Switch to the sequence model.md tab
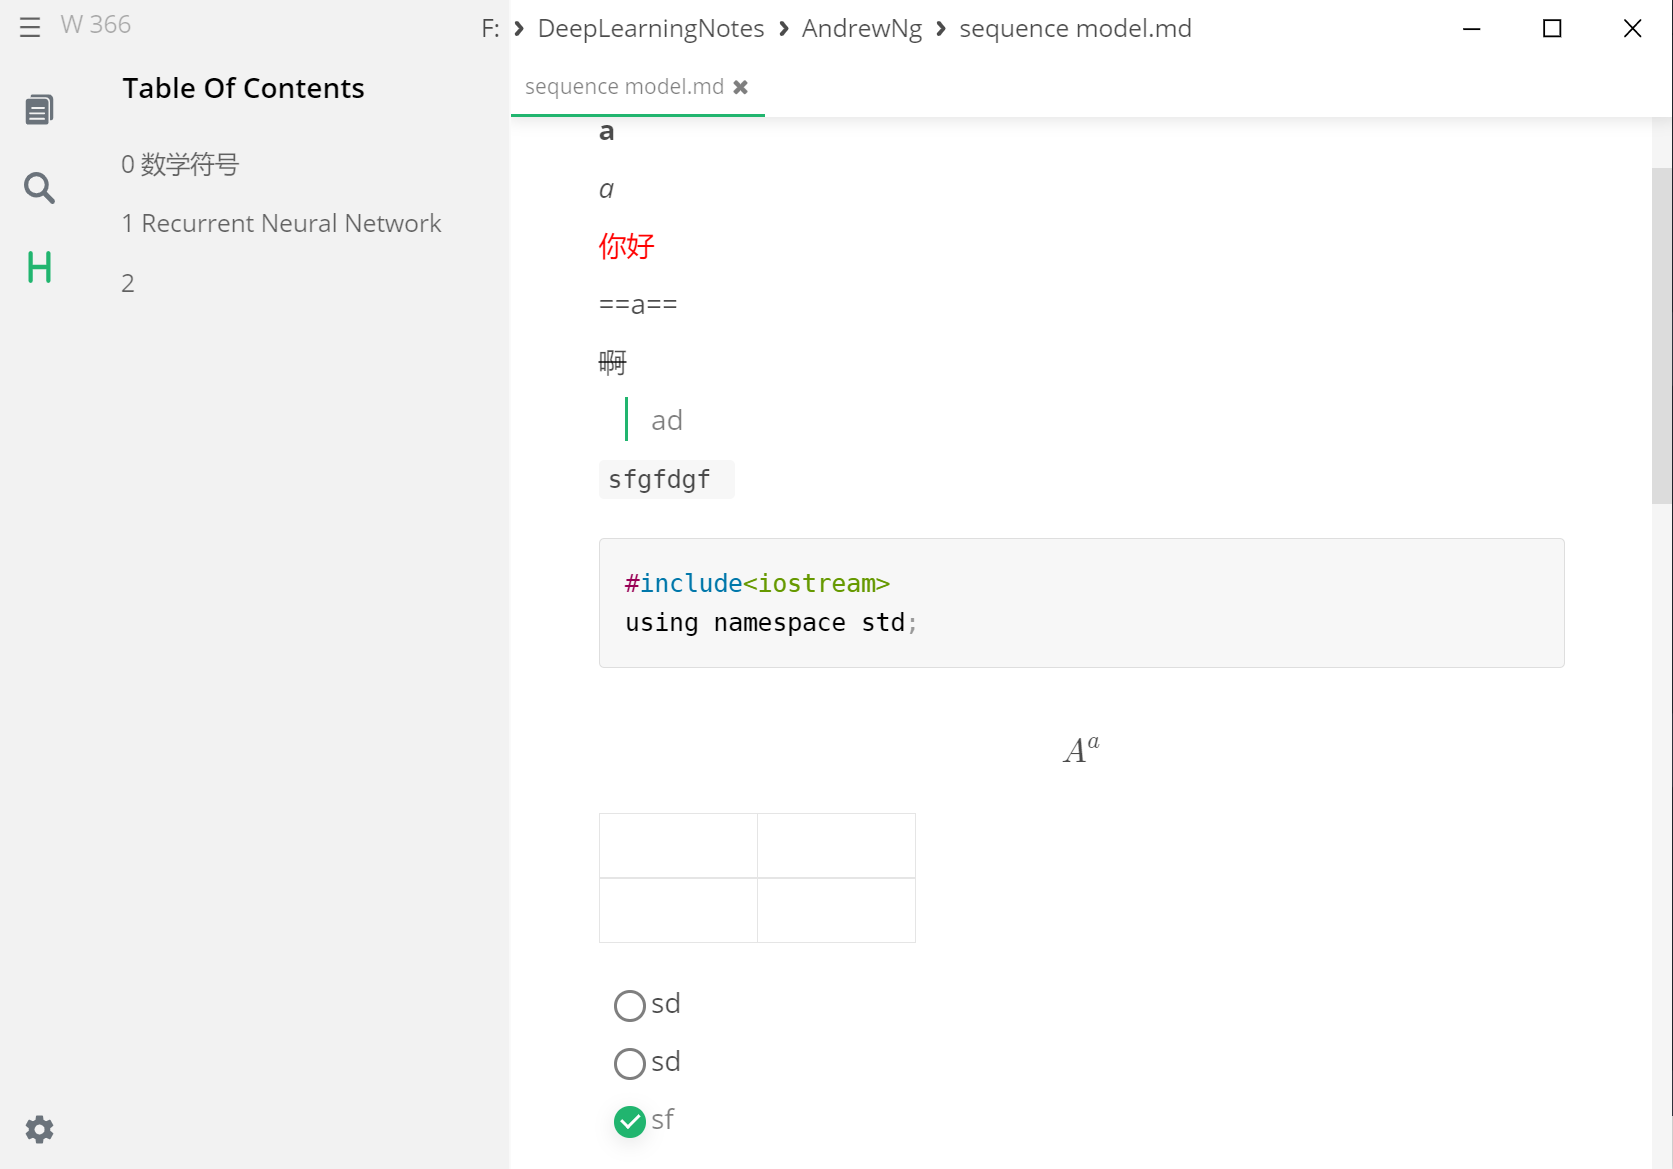Image resolution: width=1673 pixels, height=1169 pixels. click(x=624, y=87)
